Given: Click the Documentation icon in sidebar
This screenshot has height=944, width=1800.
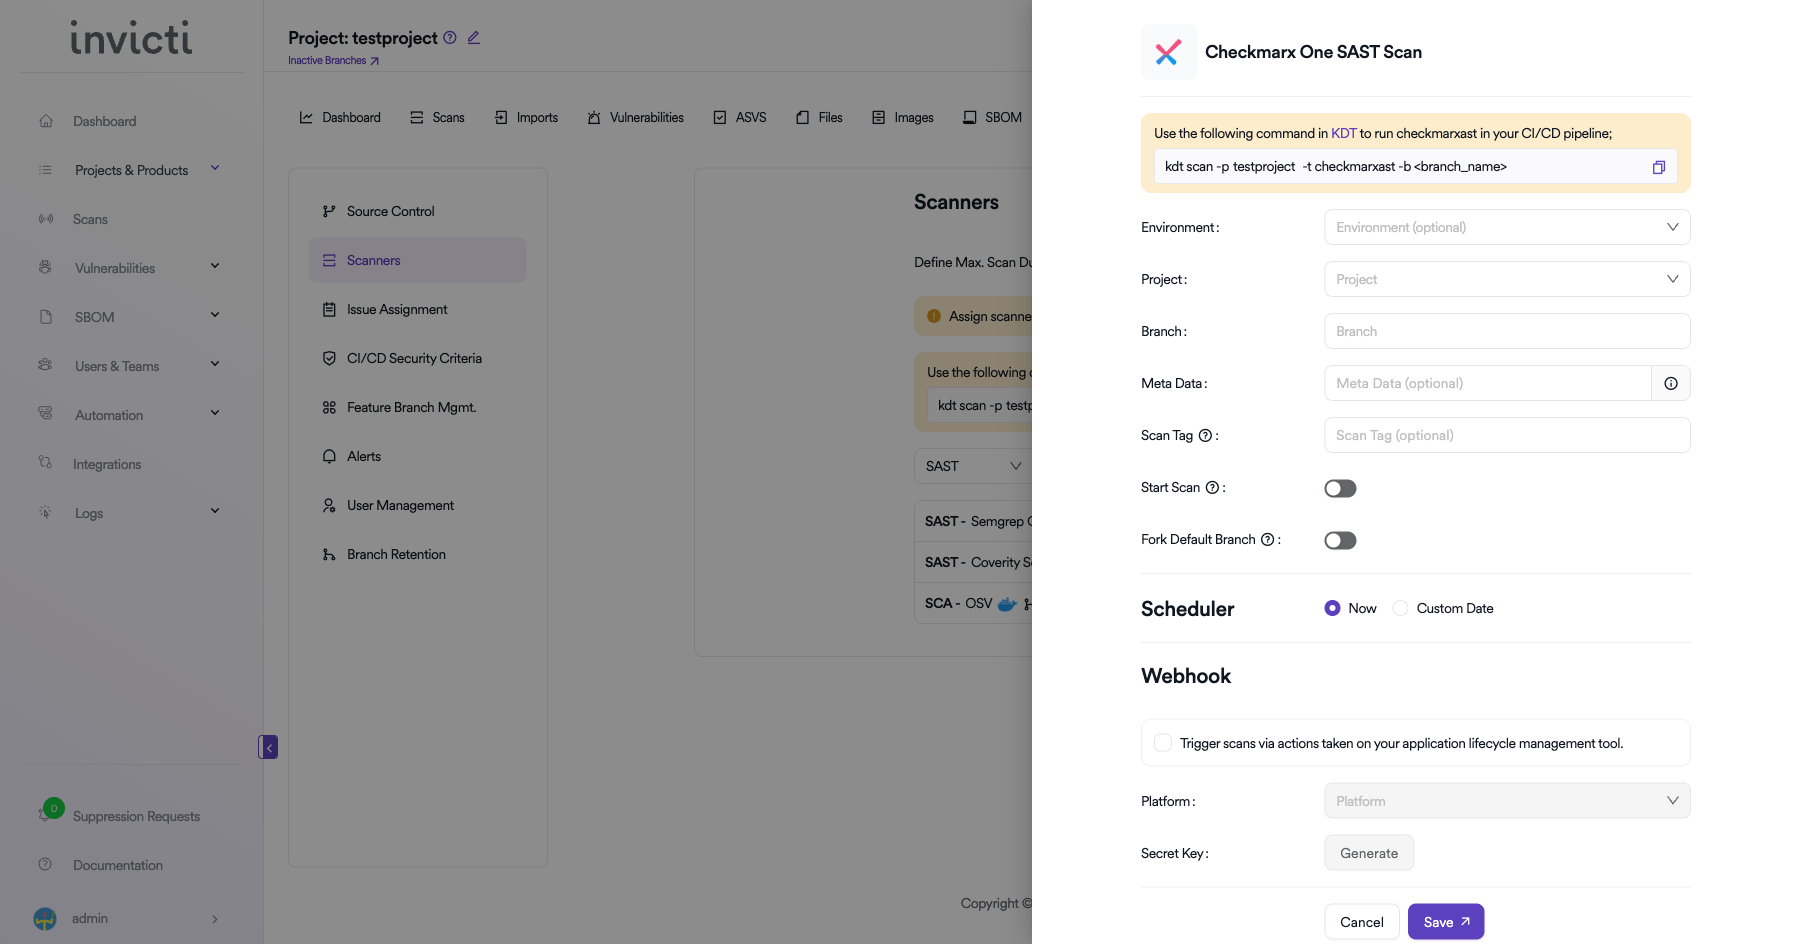Looking at the screenshot, I should click(45, 864).
